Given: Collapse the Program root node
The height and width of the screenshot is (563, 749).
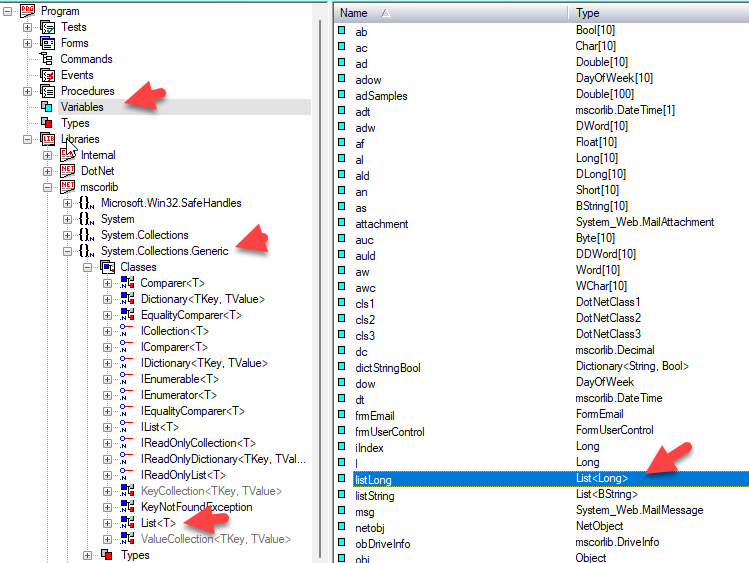Looking at the screenshot, I should pos(9,11).
